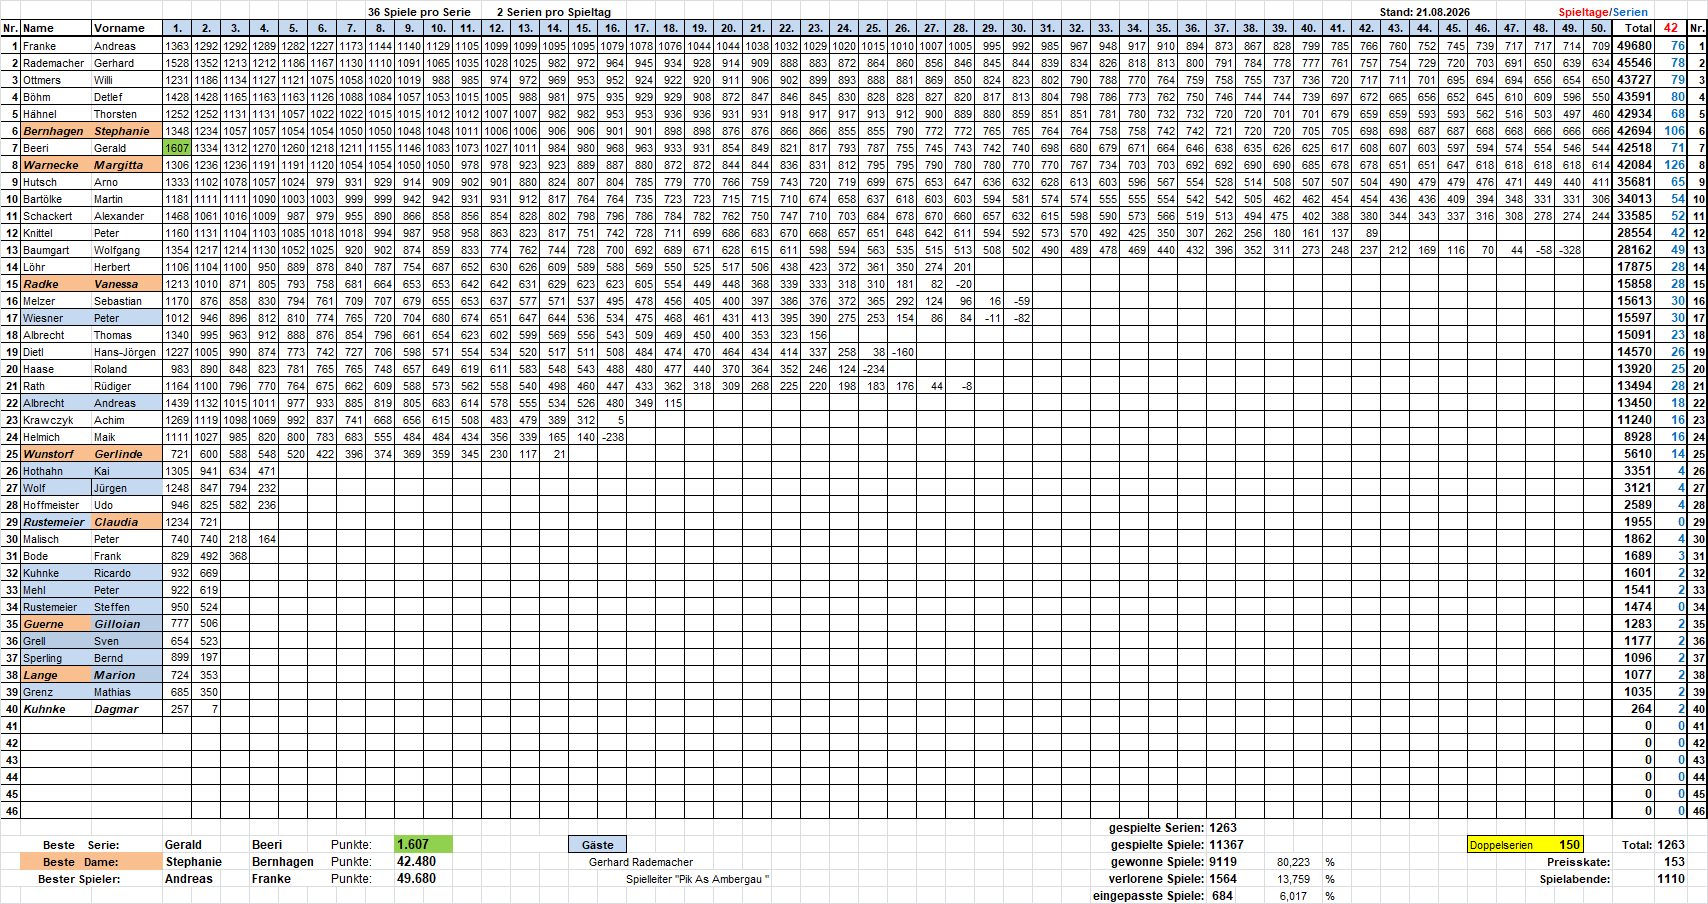Select the Spielabende value 1110
Image resolution: width=1708 pixels, height=904 pixels.
click(1670, 879)
